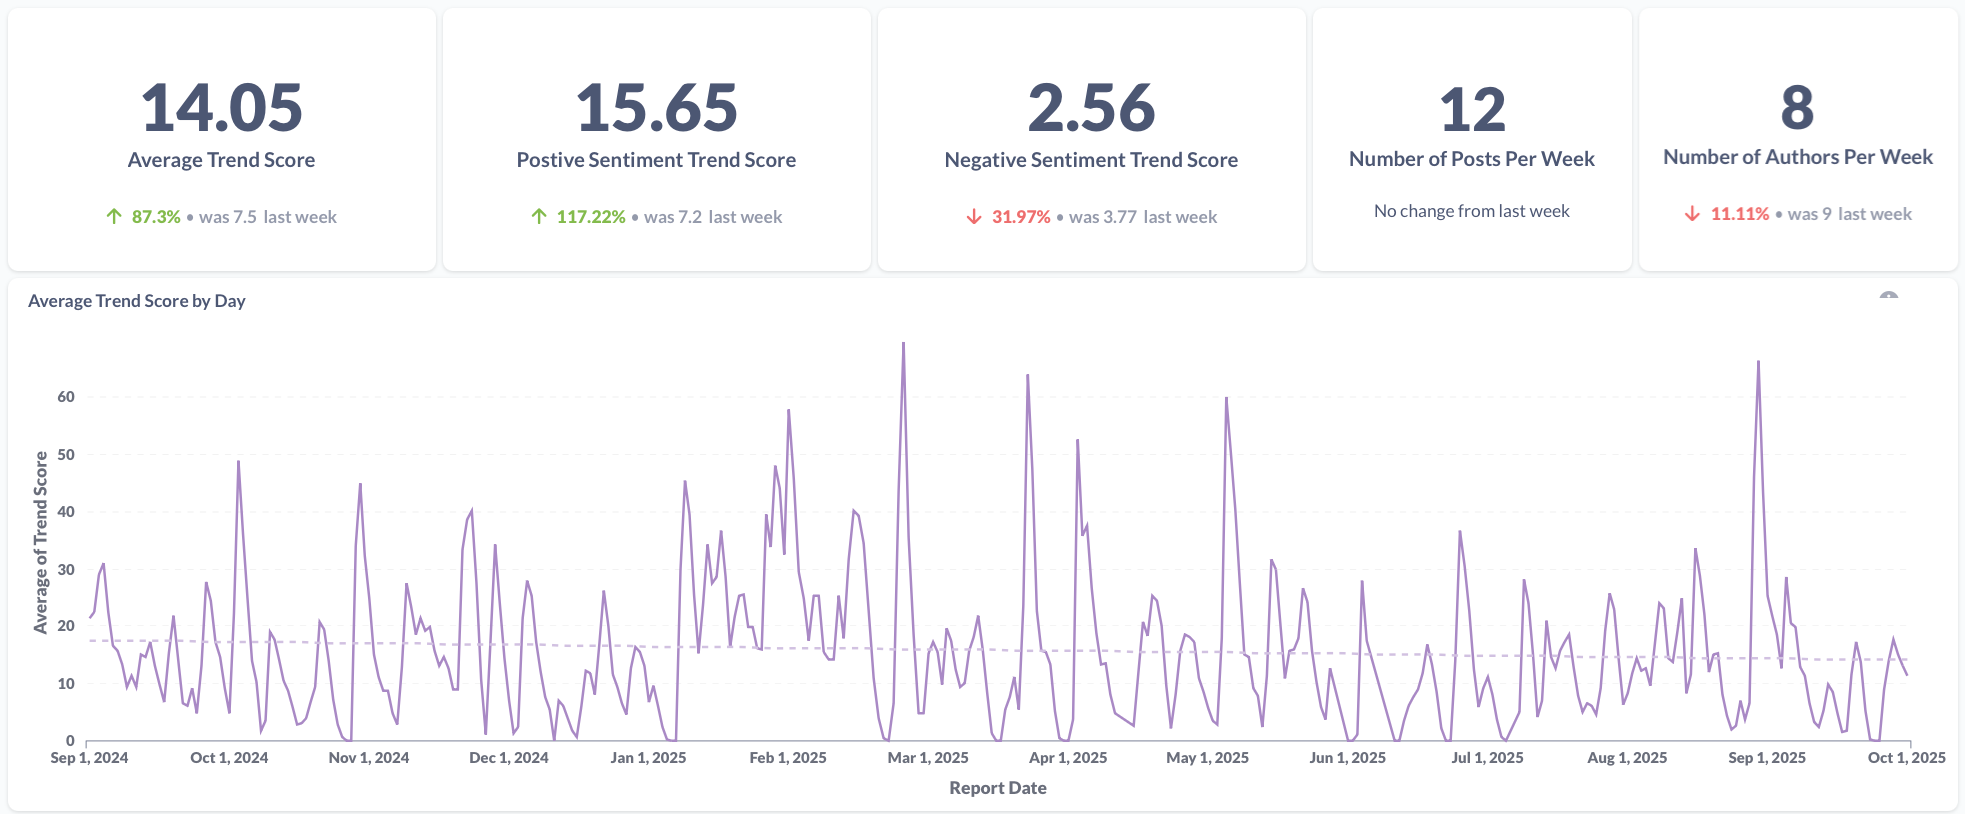Click the 15.65 metric value
Image resolution: width=1965 pixels, height=814 pixels.
pyautogui.click(x=656, y=108)
